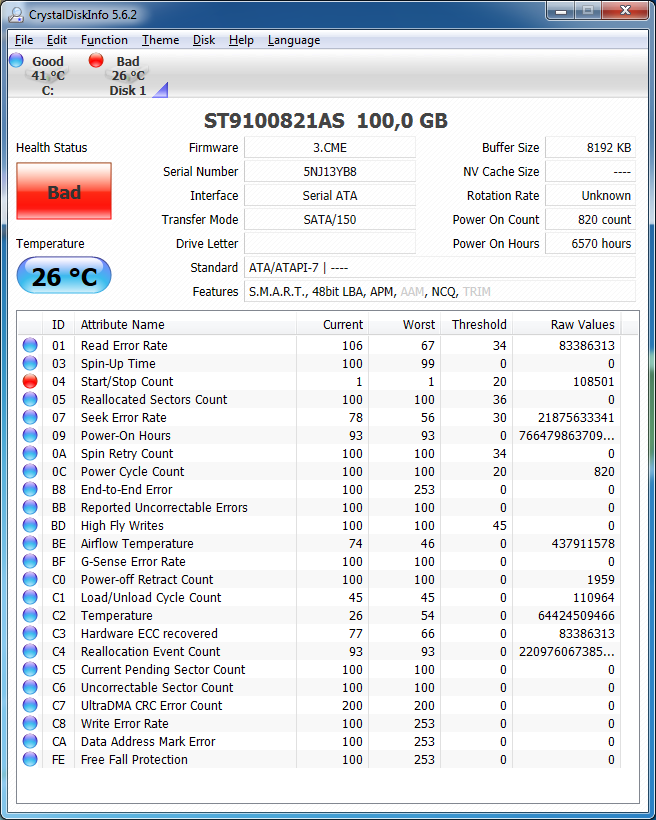The height and width of the screenshot is (820, 656).
Task: Open the Theme menu
Action: 161,40
